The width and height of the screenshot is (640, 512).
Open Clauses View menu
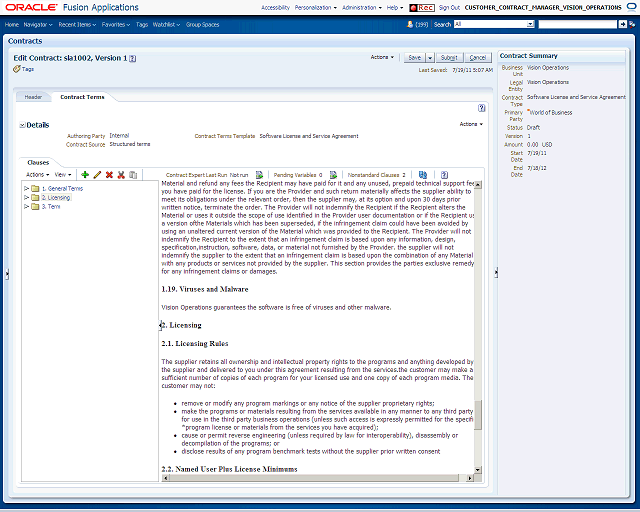(x=63, y=175)
